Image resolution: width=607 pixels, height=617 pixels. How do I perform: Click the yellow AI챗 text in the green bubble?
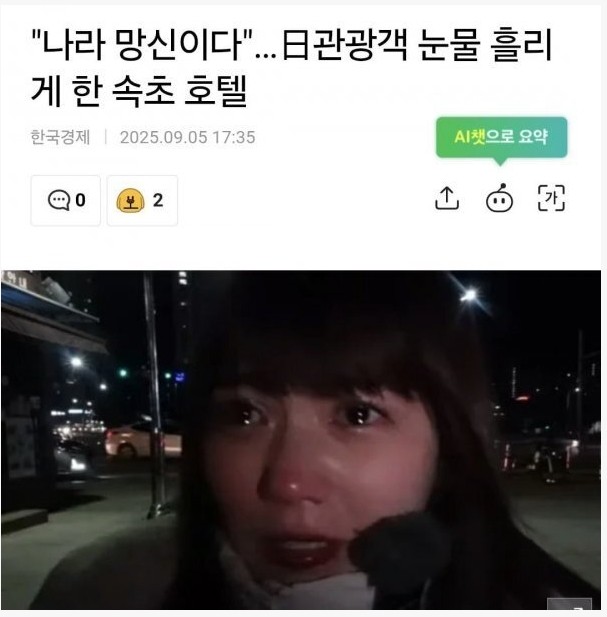(x=470, y=137)
